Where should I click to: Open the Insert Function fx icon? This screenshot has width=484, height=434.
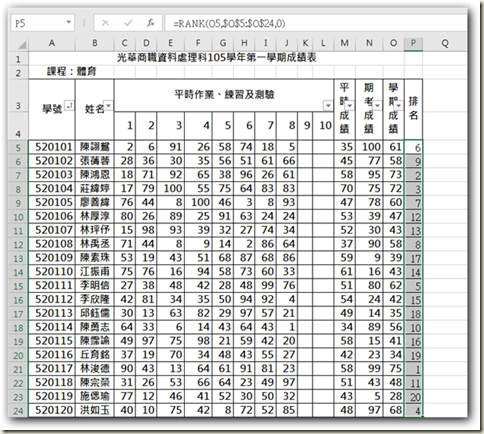(x=151, y=23)
